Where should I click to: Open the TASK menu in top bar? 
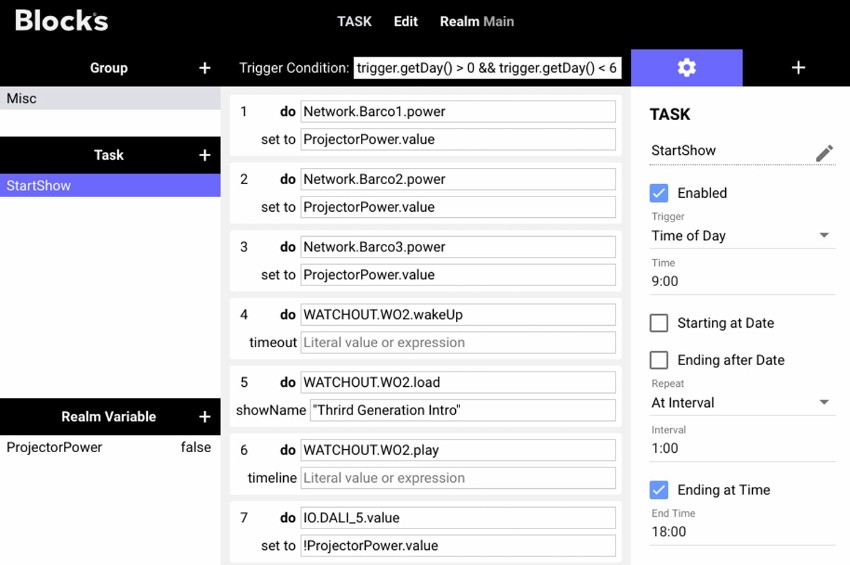(354, 21)
